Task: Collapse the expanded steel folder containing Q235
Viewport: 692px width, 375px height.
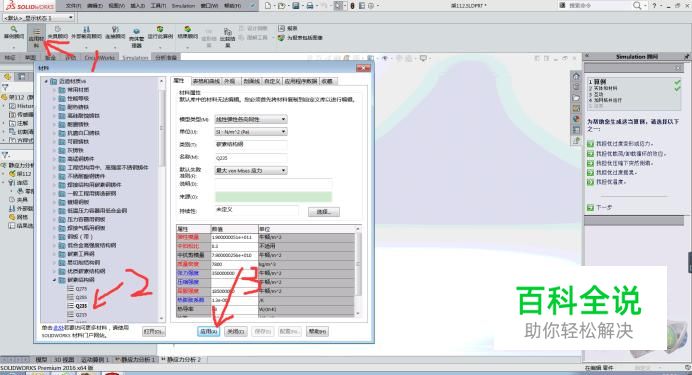Action: point(55,280)
